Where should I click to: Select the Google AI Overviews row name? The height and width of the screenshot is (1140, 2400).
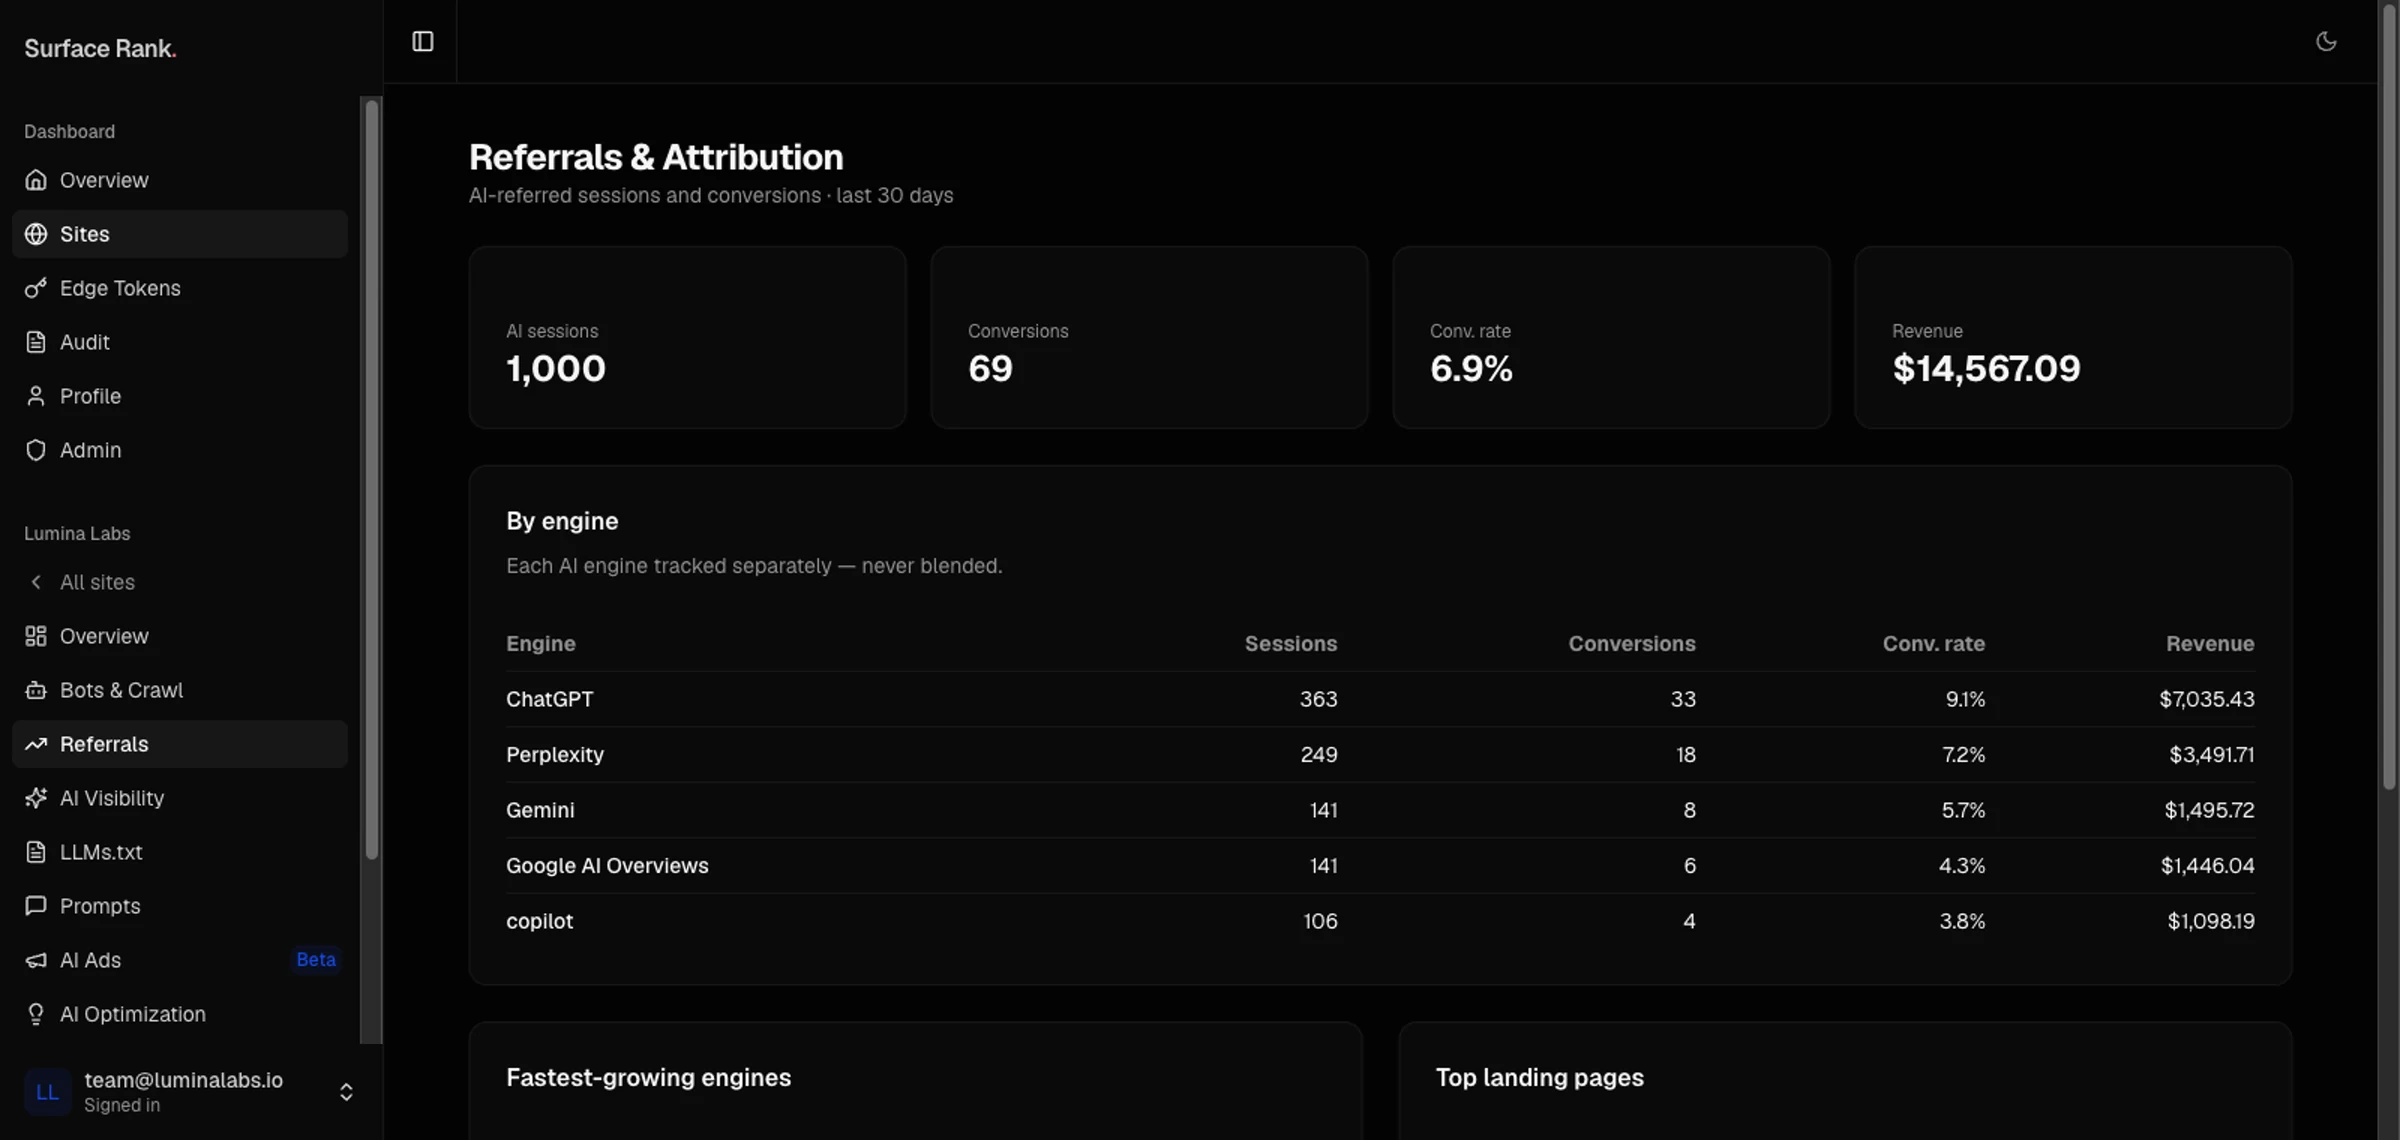point(607,866)
